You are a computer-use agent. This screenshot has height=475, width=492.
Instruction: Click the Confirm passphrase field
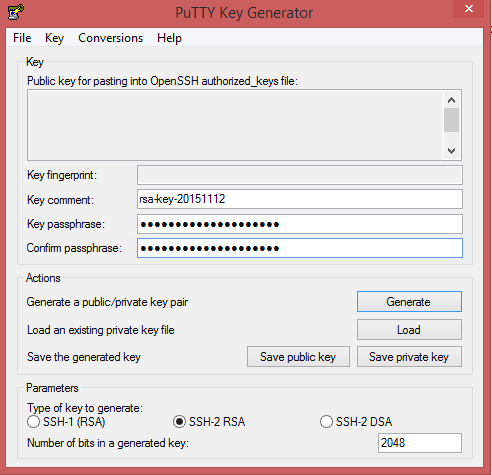click(x=300, y=248)
